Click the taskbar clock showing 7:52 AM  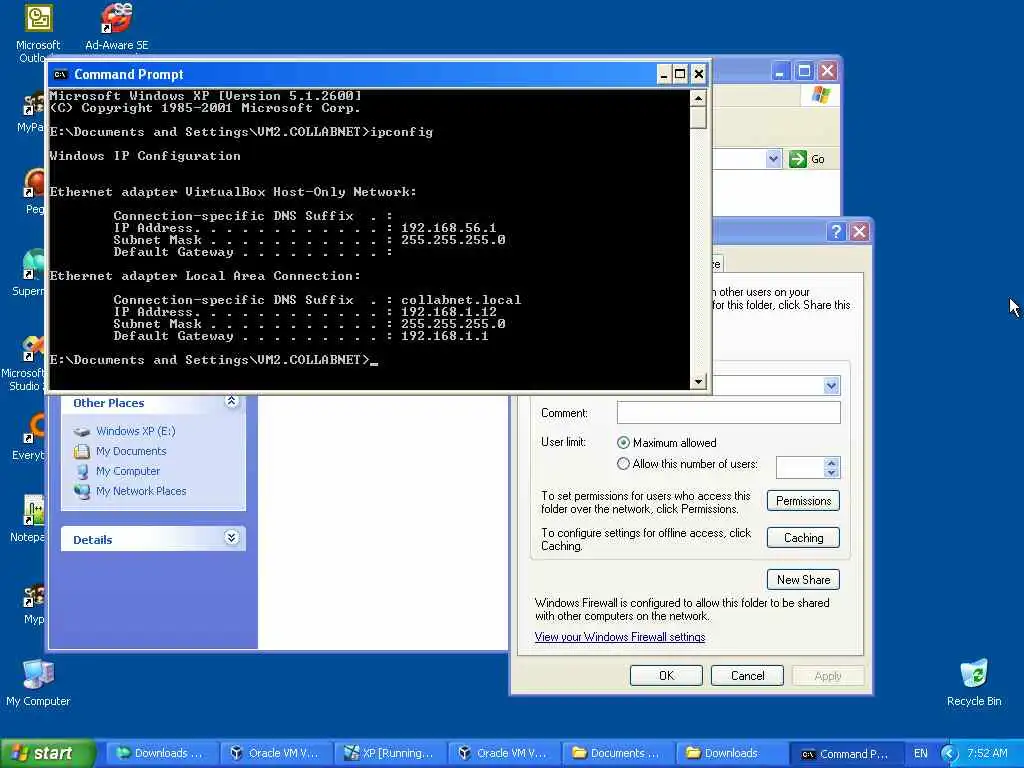click(x=987, y=754)
